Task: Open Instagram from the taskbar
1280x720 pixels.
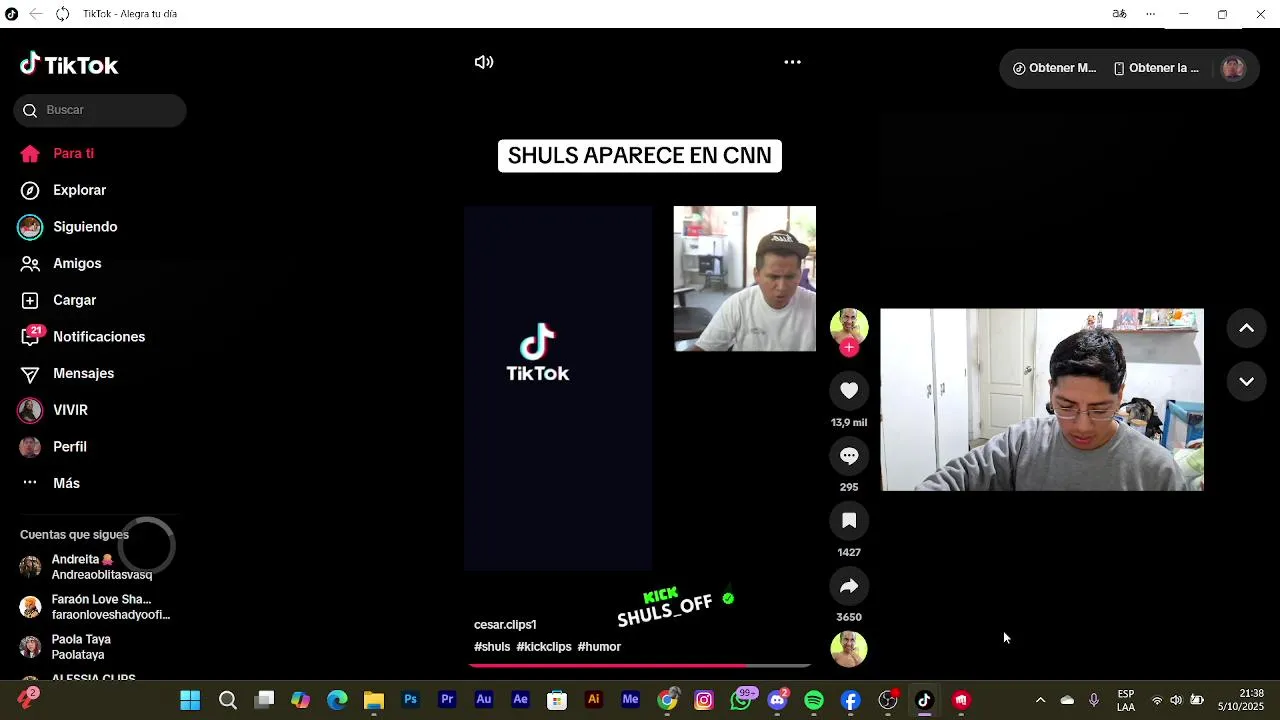Action: [x=704, y=700]
